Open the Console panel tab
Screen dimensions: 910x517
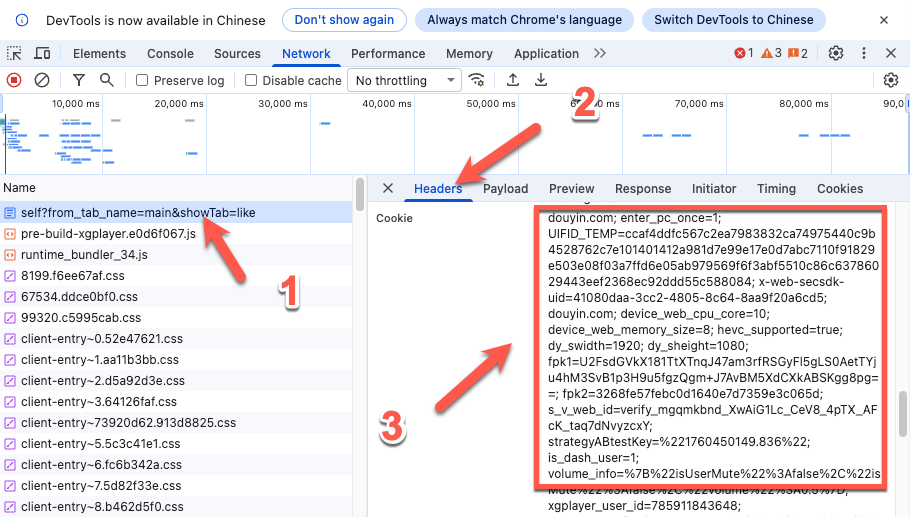click(170, 54)
